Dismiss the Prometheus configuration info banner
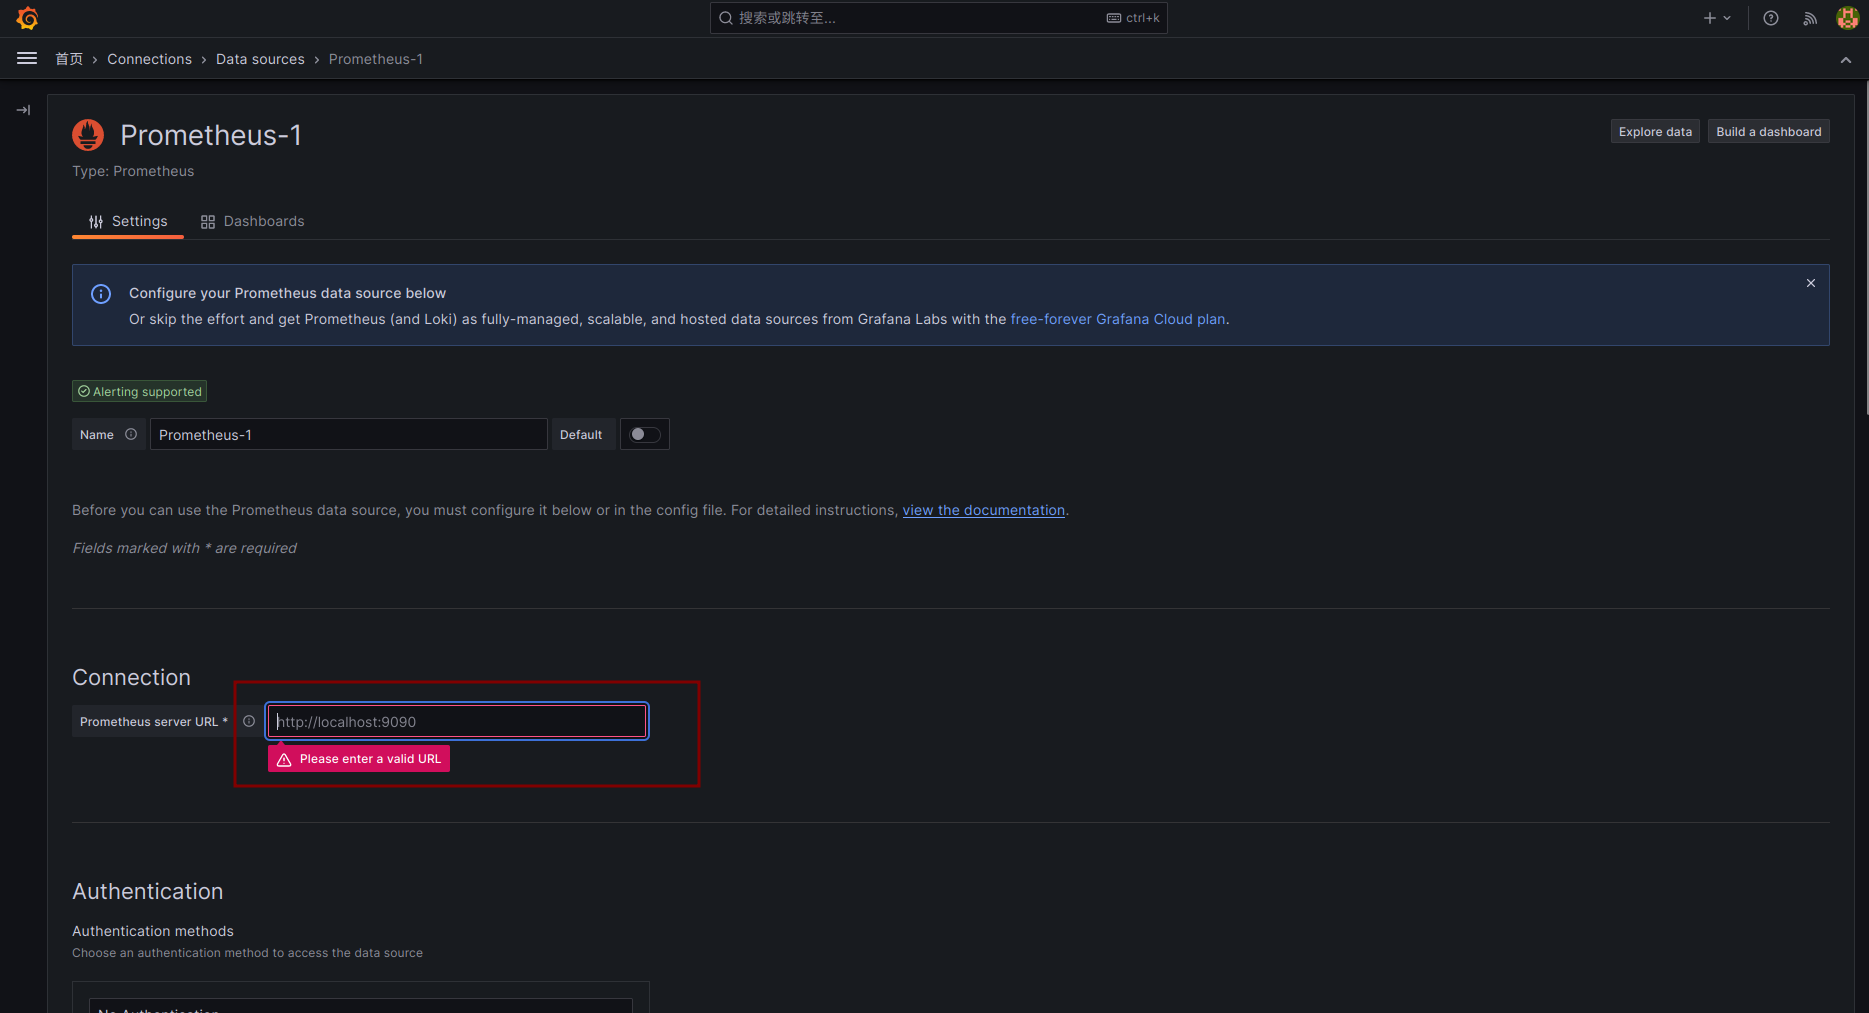The height and width of the screenshot is (1013, 1869). (1810, 283)
